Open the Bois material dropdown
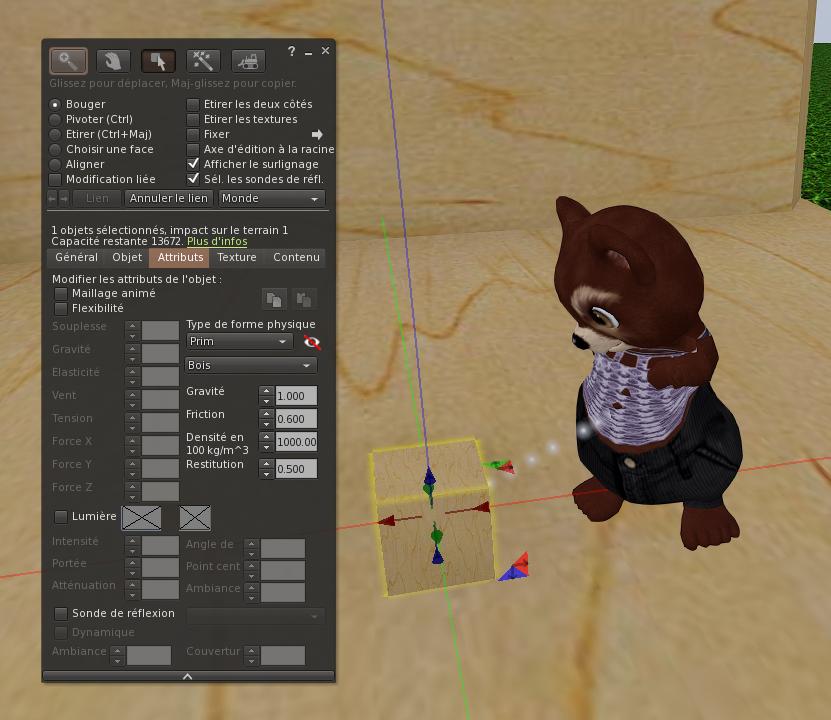831x720 pixels. click(251, 366)
